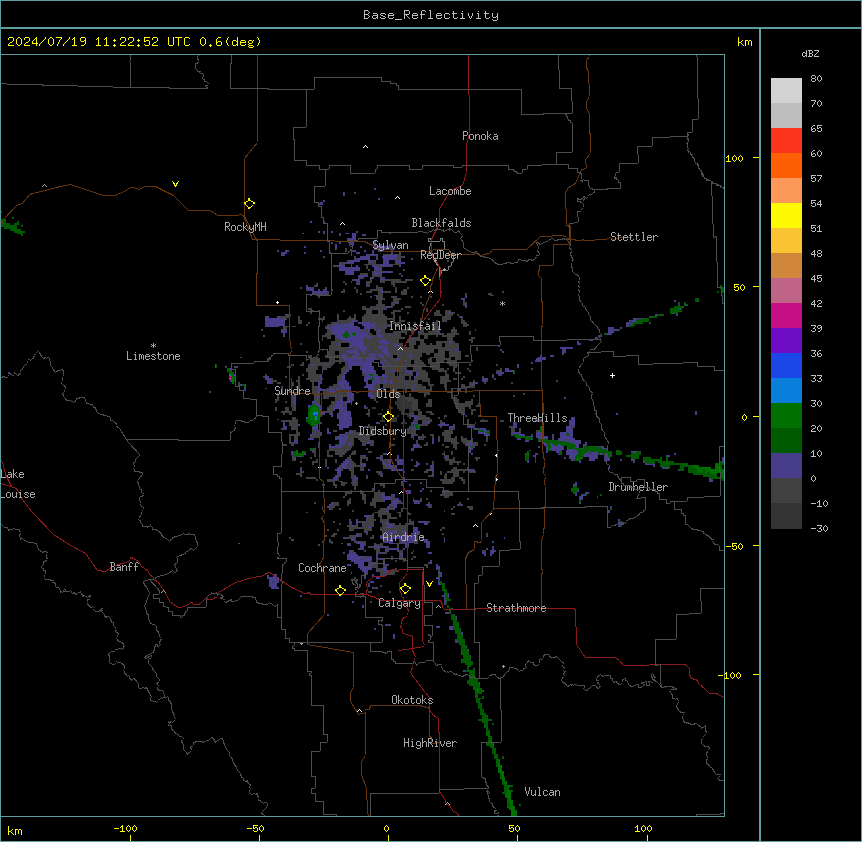The height and width of the screenshot is (842, 862).
Task: Click the yellow diamond marker above Calgary label
Action: (x=405, y=589)
